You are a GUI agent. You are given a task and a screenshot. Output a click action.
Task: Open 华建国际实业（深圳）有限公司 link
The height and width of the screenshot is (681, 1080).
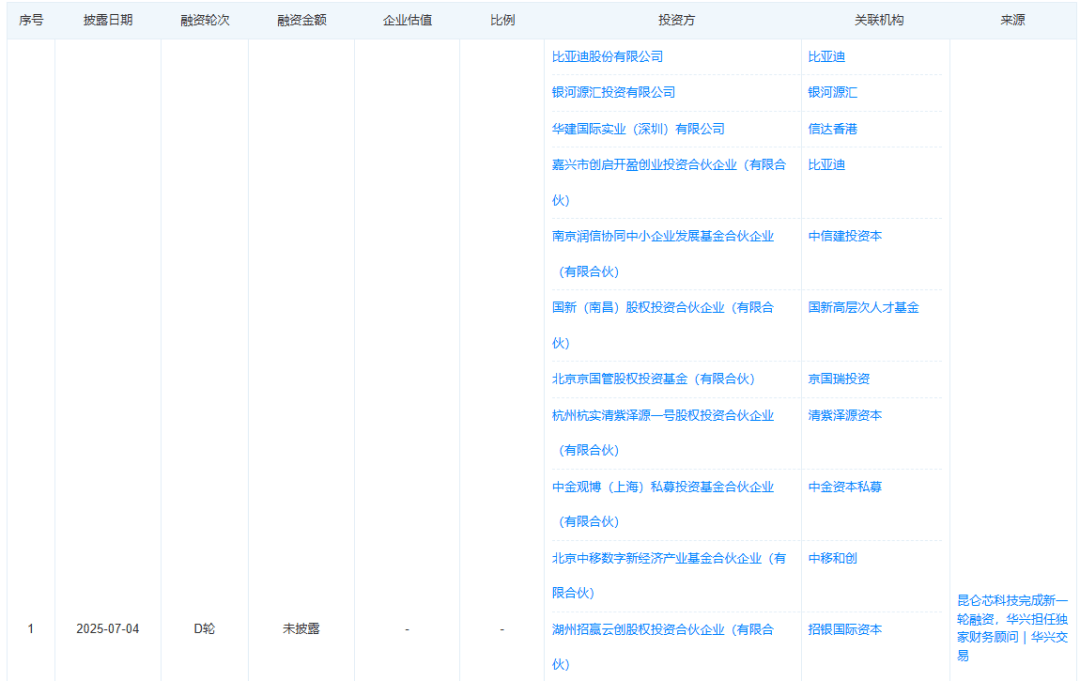638,129
